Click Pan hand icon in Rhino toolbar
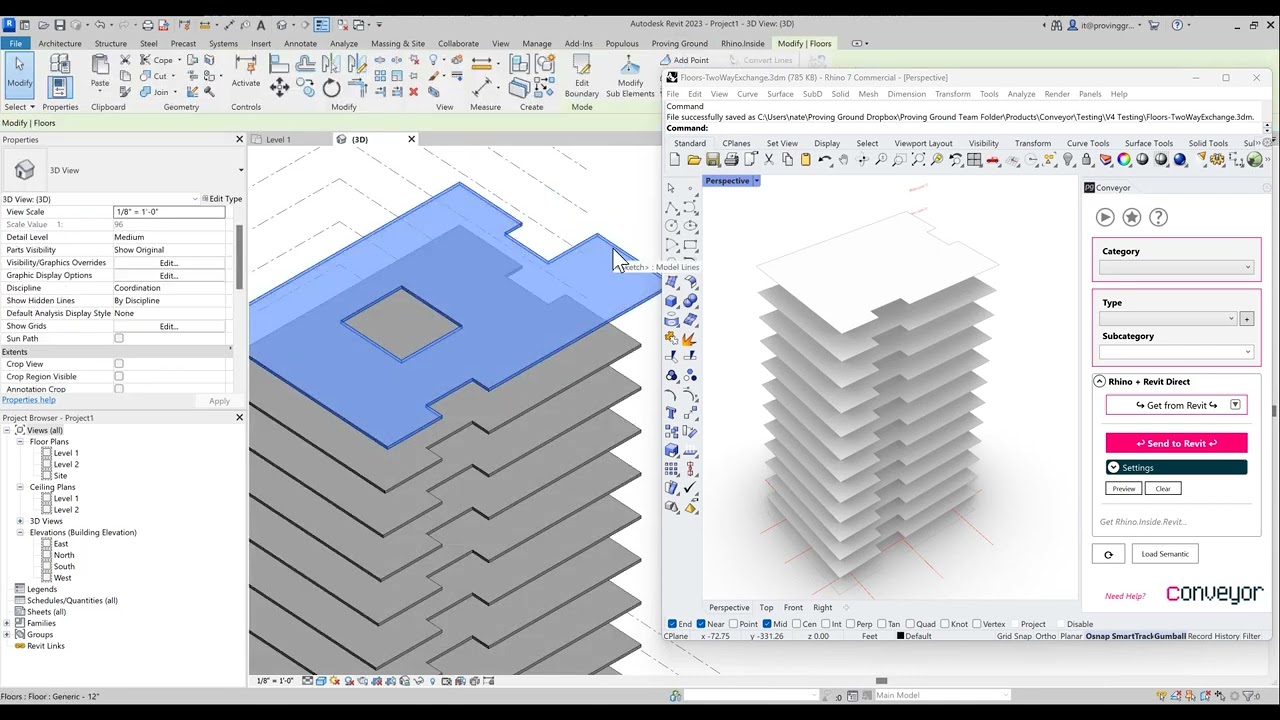 [x=844, y=160]
